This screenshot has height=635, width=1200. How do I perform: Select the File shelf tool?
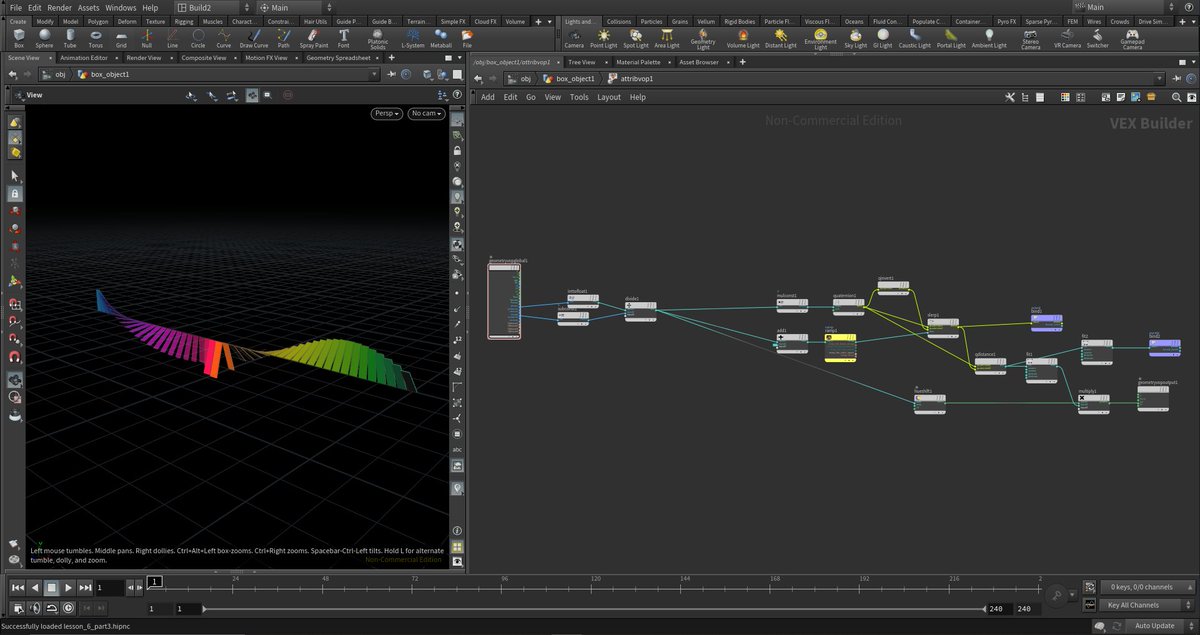pyautogui.click(x=467, y=38)
